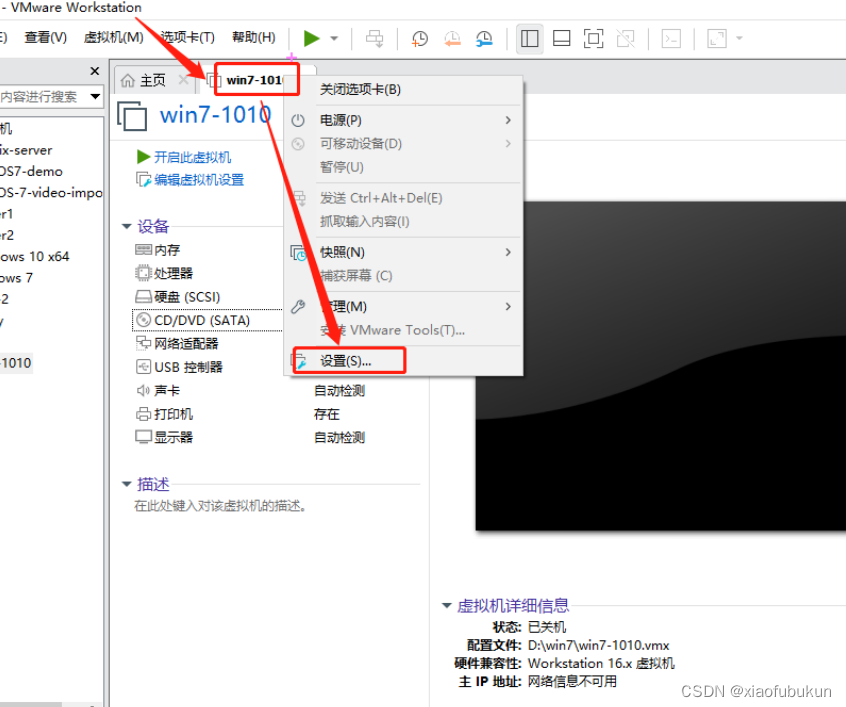Select the Windows 7 library entry

click(16, 278)
